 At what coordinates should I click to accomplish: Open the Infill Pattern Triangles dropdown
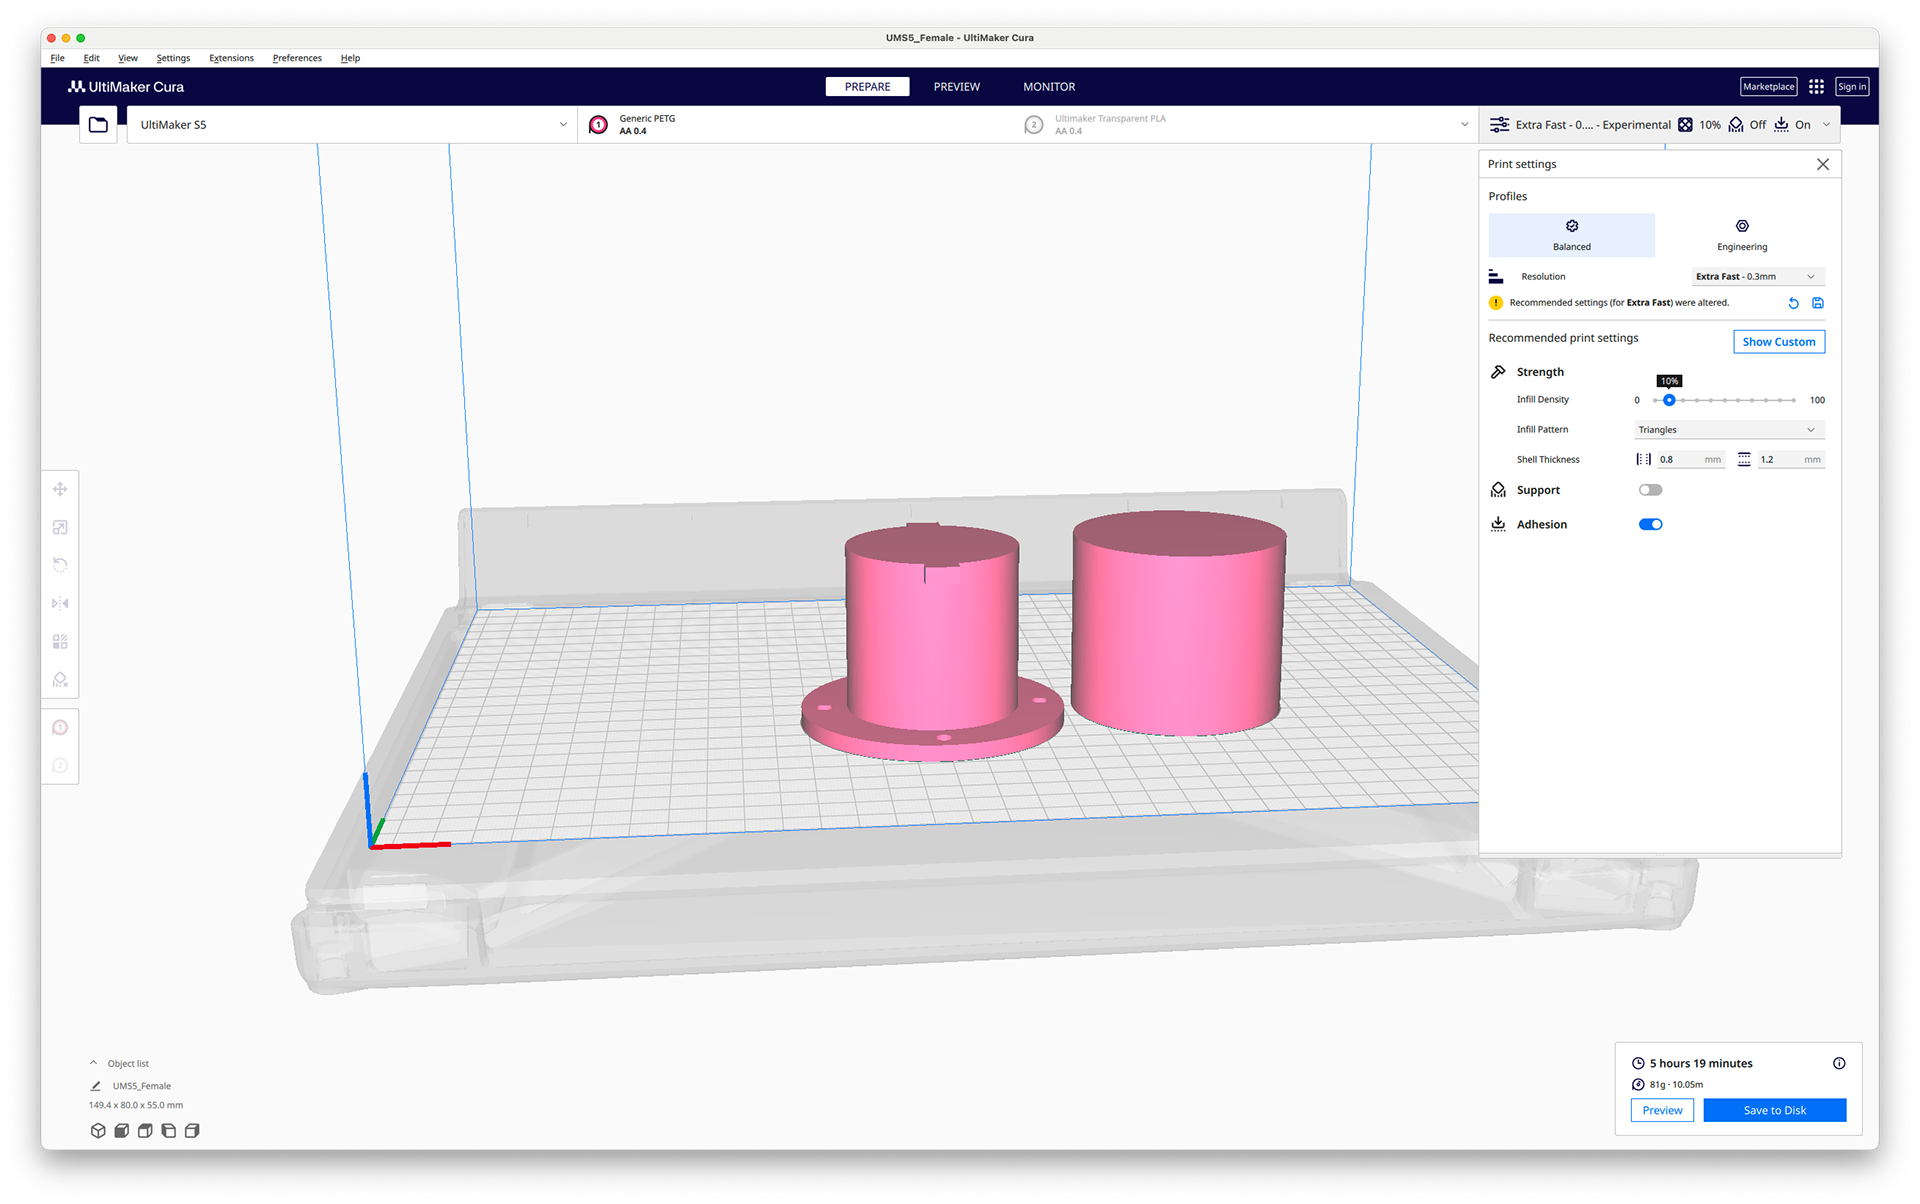(1729, 430)
